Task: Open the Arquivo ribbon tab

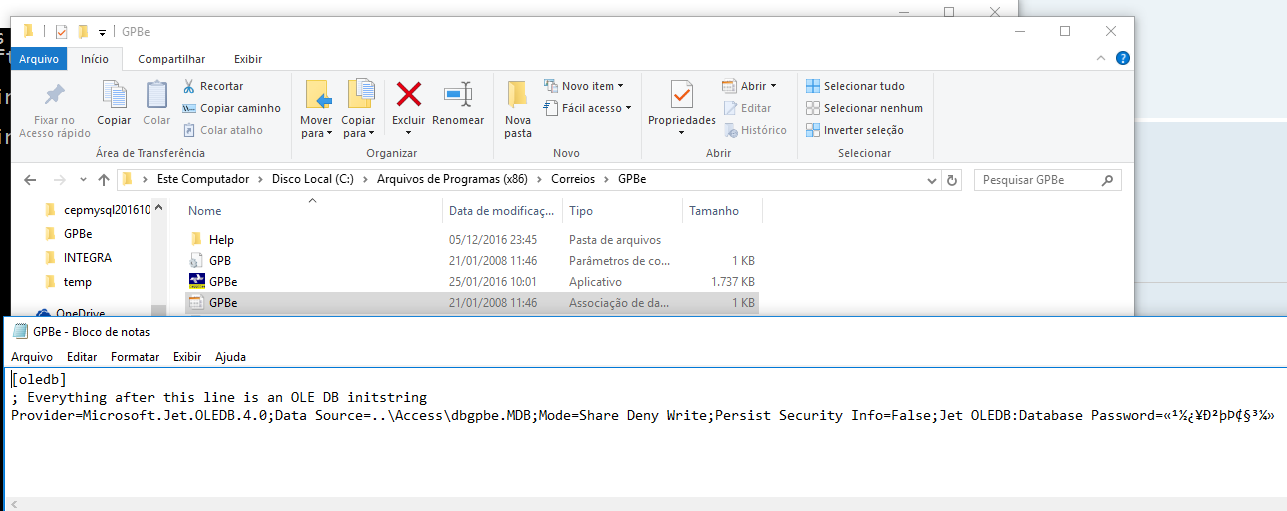Action: click(39, 59)
